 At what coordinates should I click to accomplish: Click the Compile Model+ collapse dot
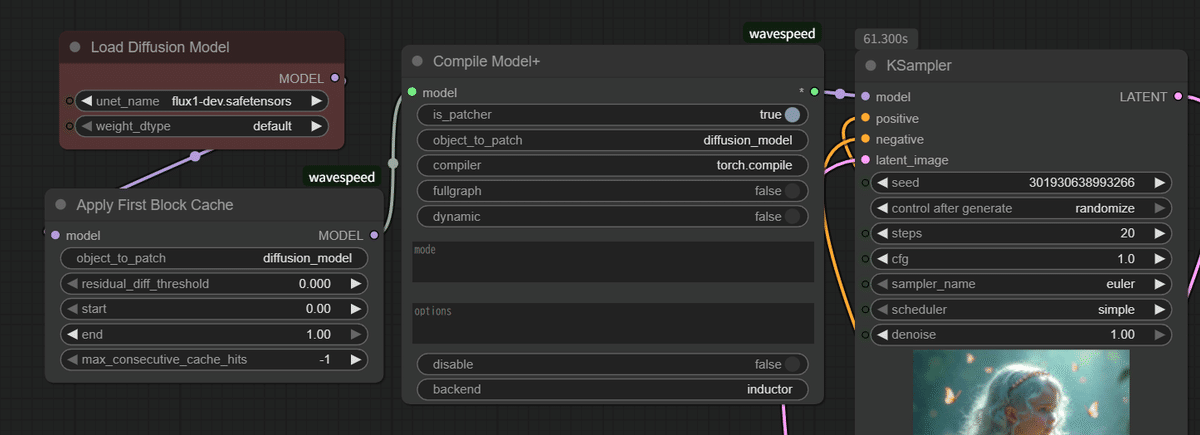click(x=417, y=62)
